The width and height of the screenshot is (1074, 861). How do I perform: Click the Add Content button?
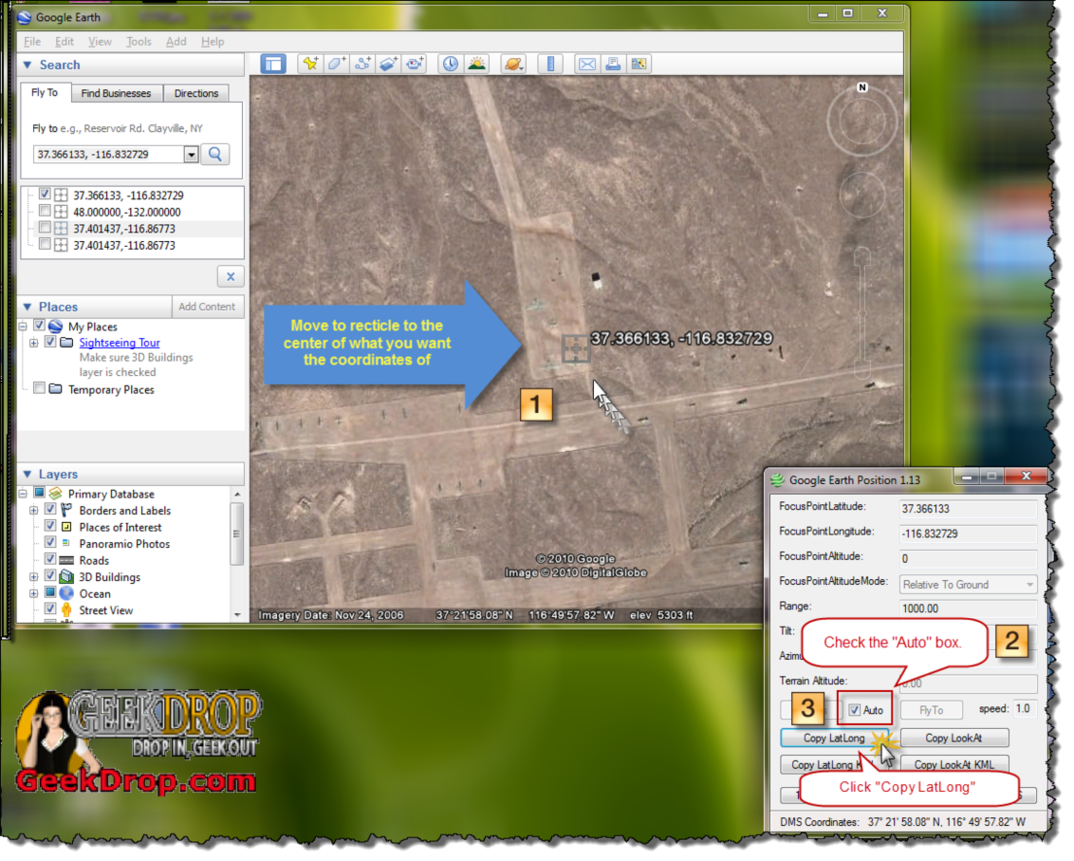207,307
